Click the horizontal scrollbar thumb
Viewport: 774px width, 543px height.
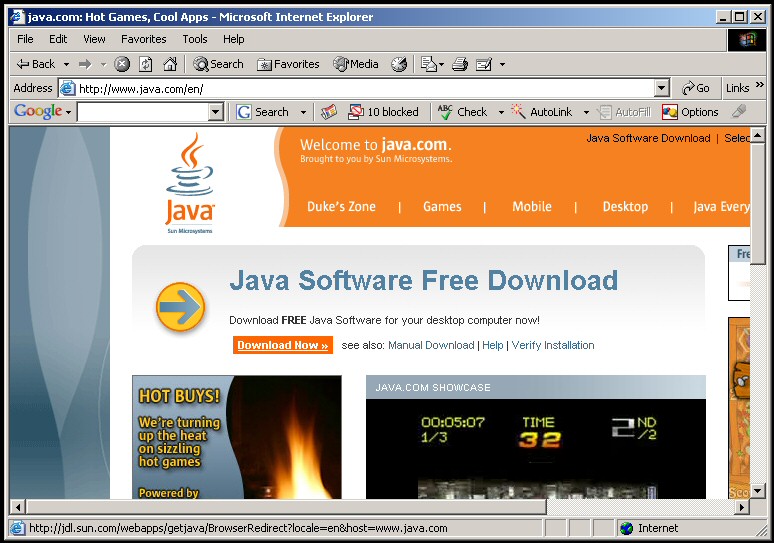click(286, 506)
